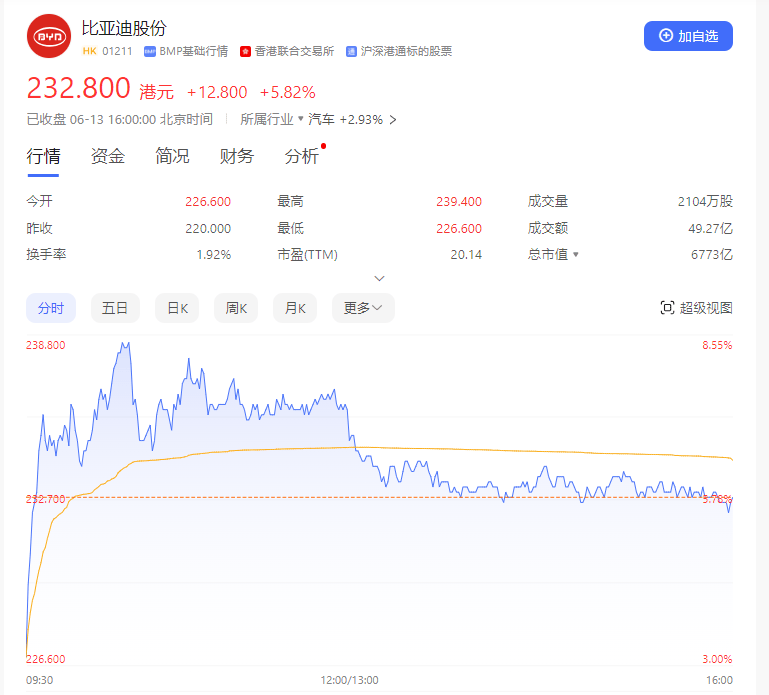Click the change percent +5.82%

287,92
